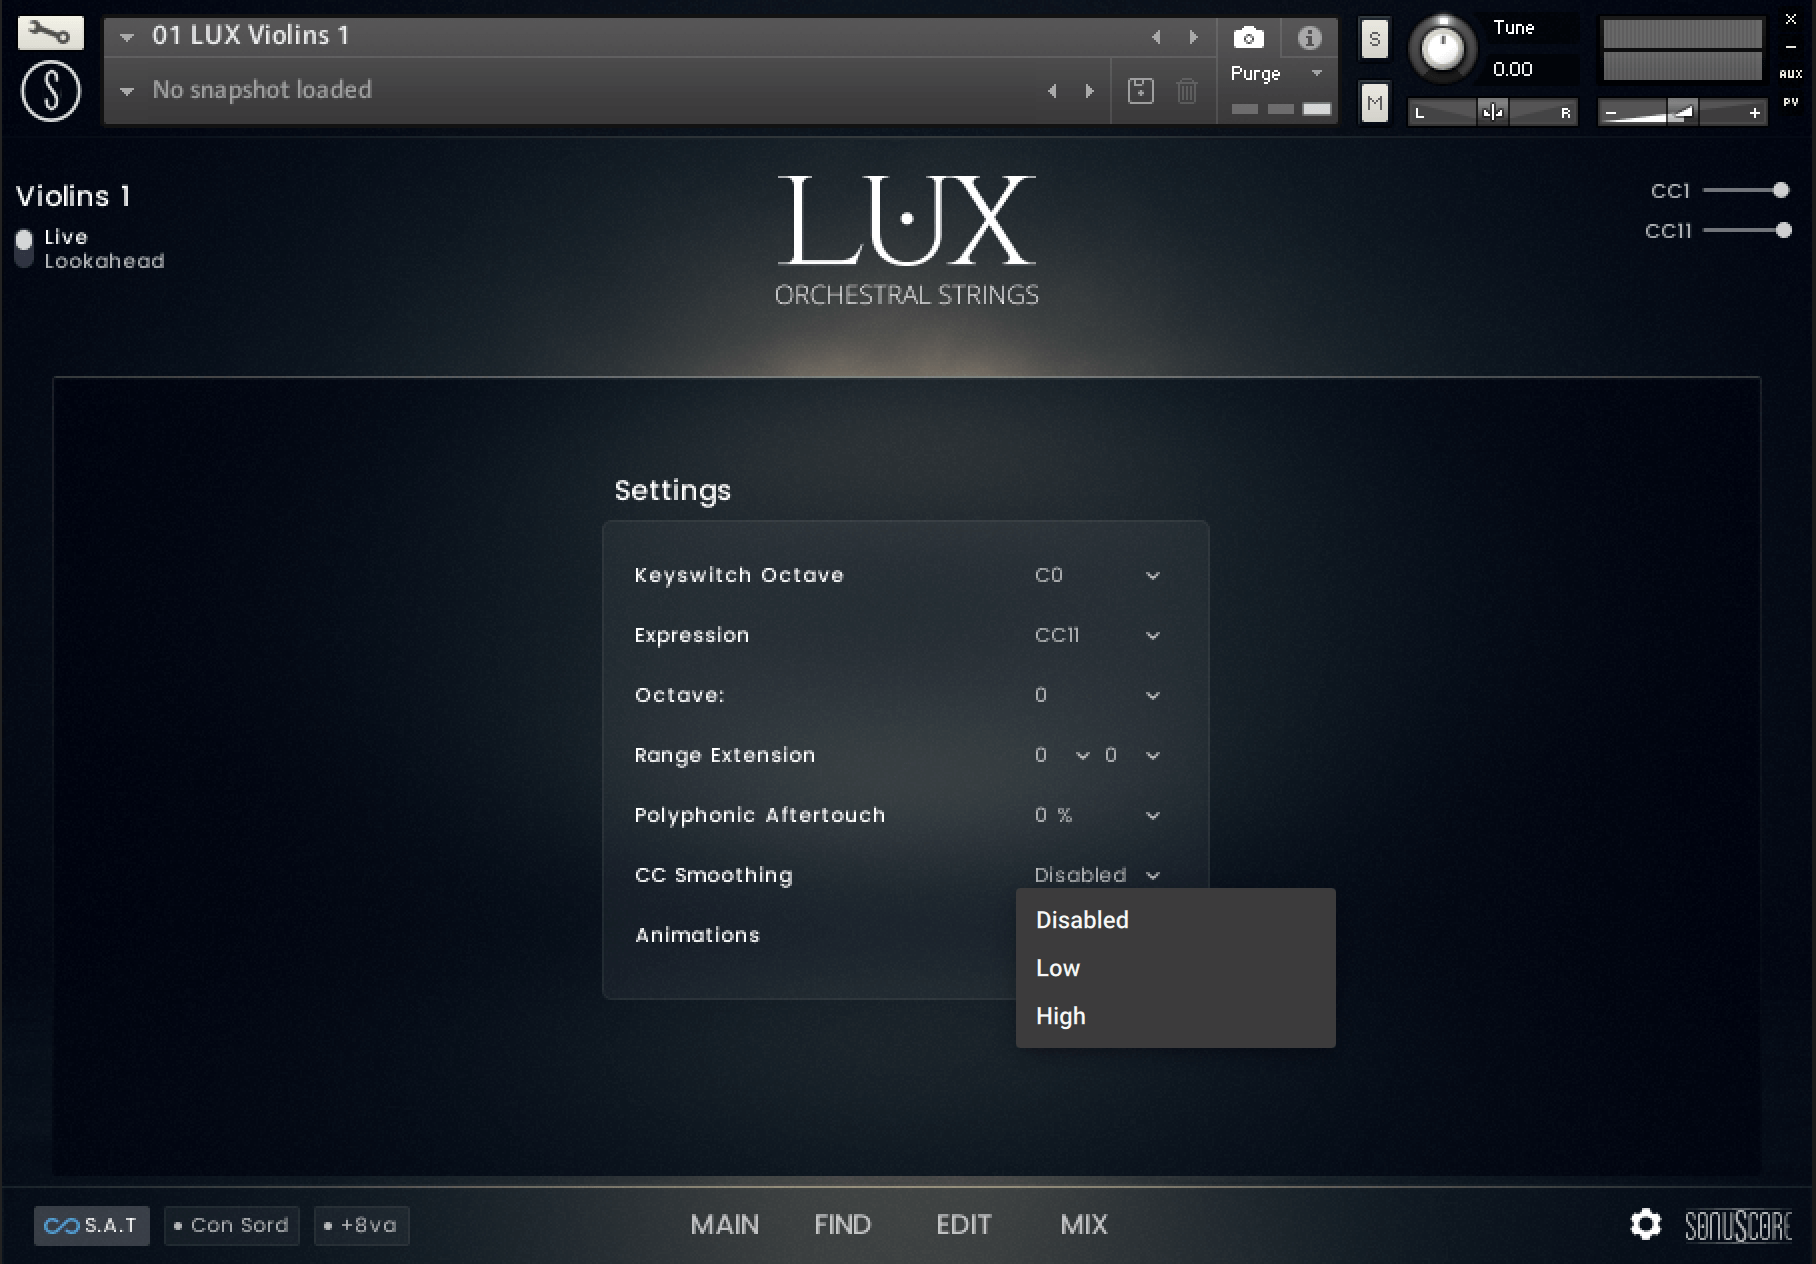Open the Polyphonic Aftertouch dropdown
Screen dimensions: 1816x1264
(1152, 816)
